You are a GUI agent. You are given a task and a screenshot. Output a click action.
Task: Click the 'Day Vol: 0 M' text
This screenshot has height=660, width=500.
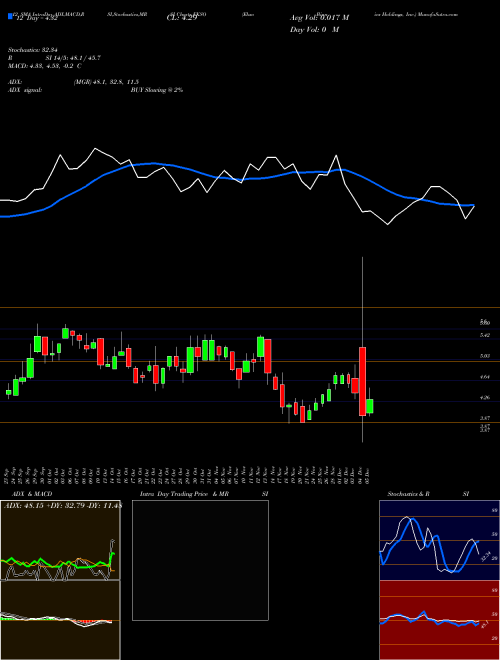coord(314,30)
